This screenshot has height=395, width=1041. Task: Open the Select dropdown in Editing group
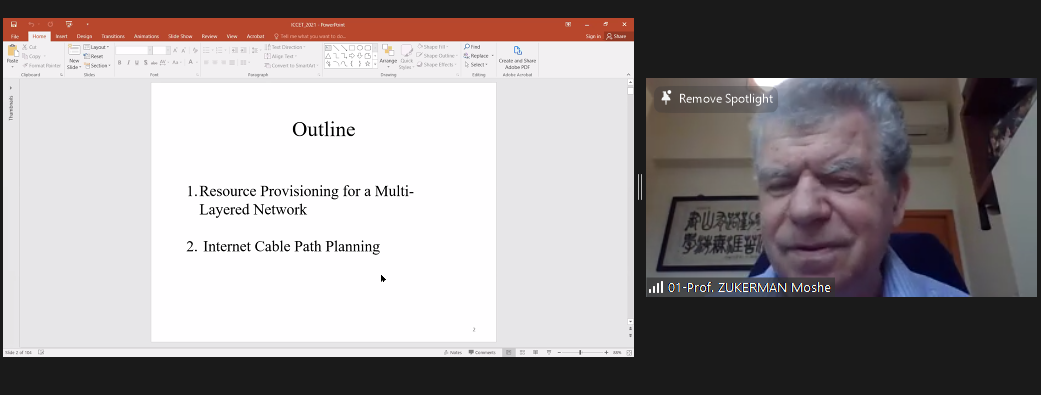475,64
